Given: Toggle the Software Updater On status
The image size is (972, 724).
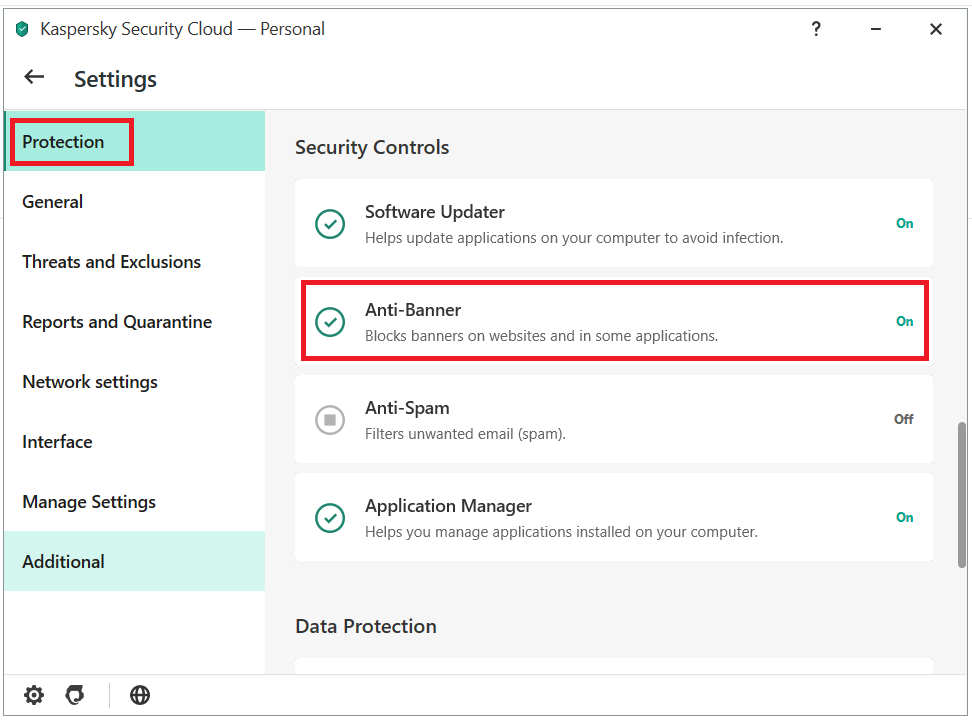Looking at the screenshot, I should pyautogui.click(x=904, y=223).
